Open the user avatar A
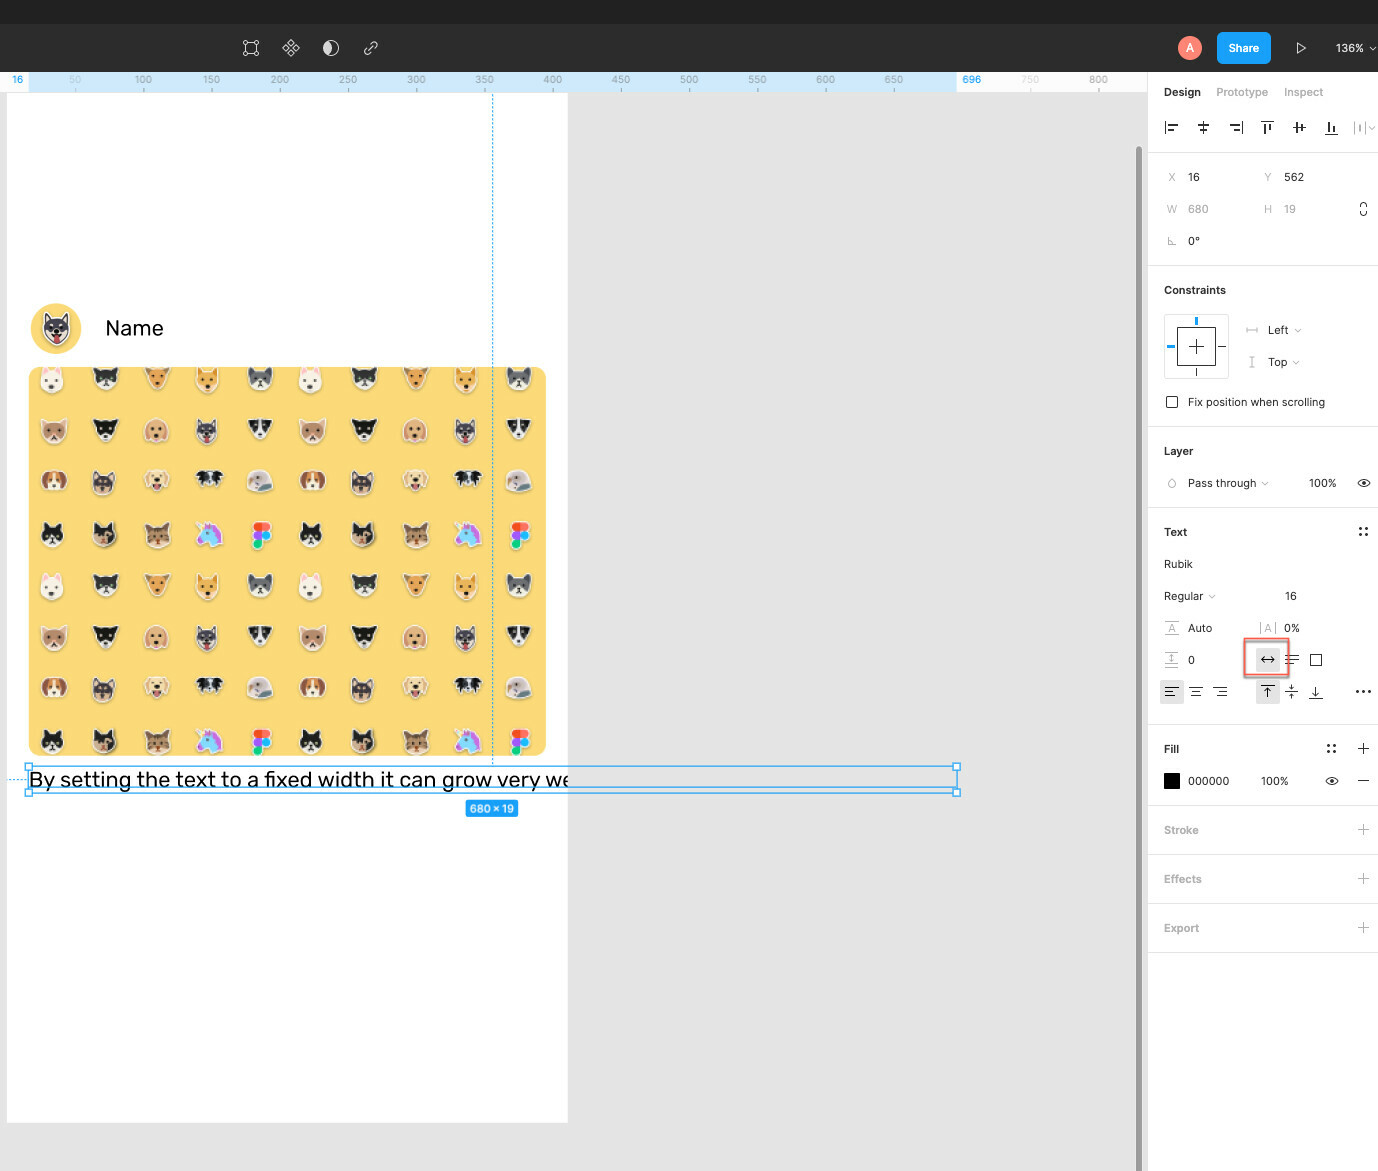The image size is (1378, 1171). [x=1189, y=48]
